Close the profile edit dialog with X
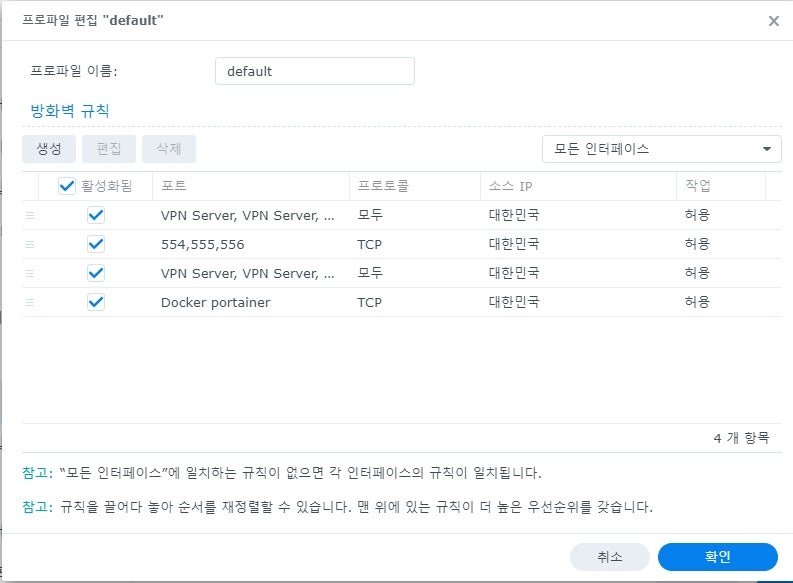 (774, 21)
